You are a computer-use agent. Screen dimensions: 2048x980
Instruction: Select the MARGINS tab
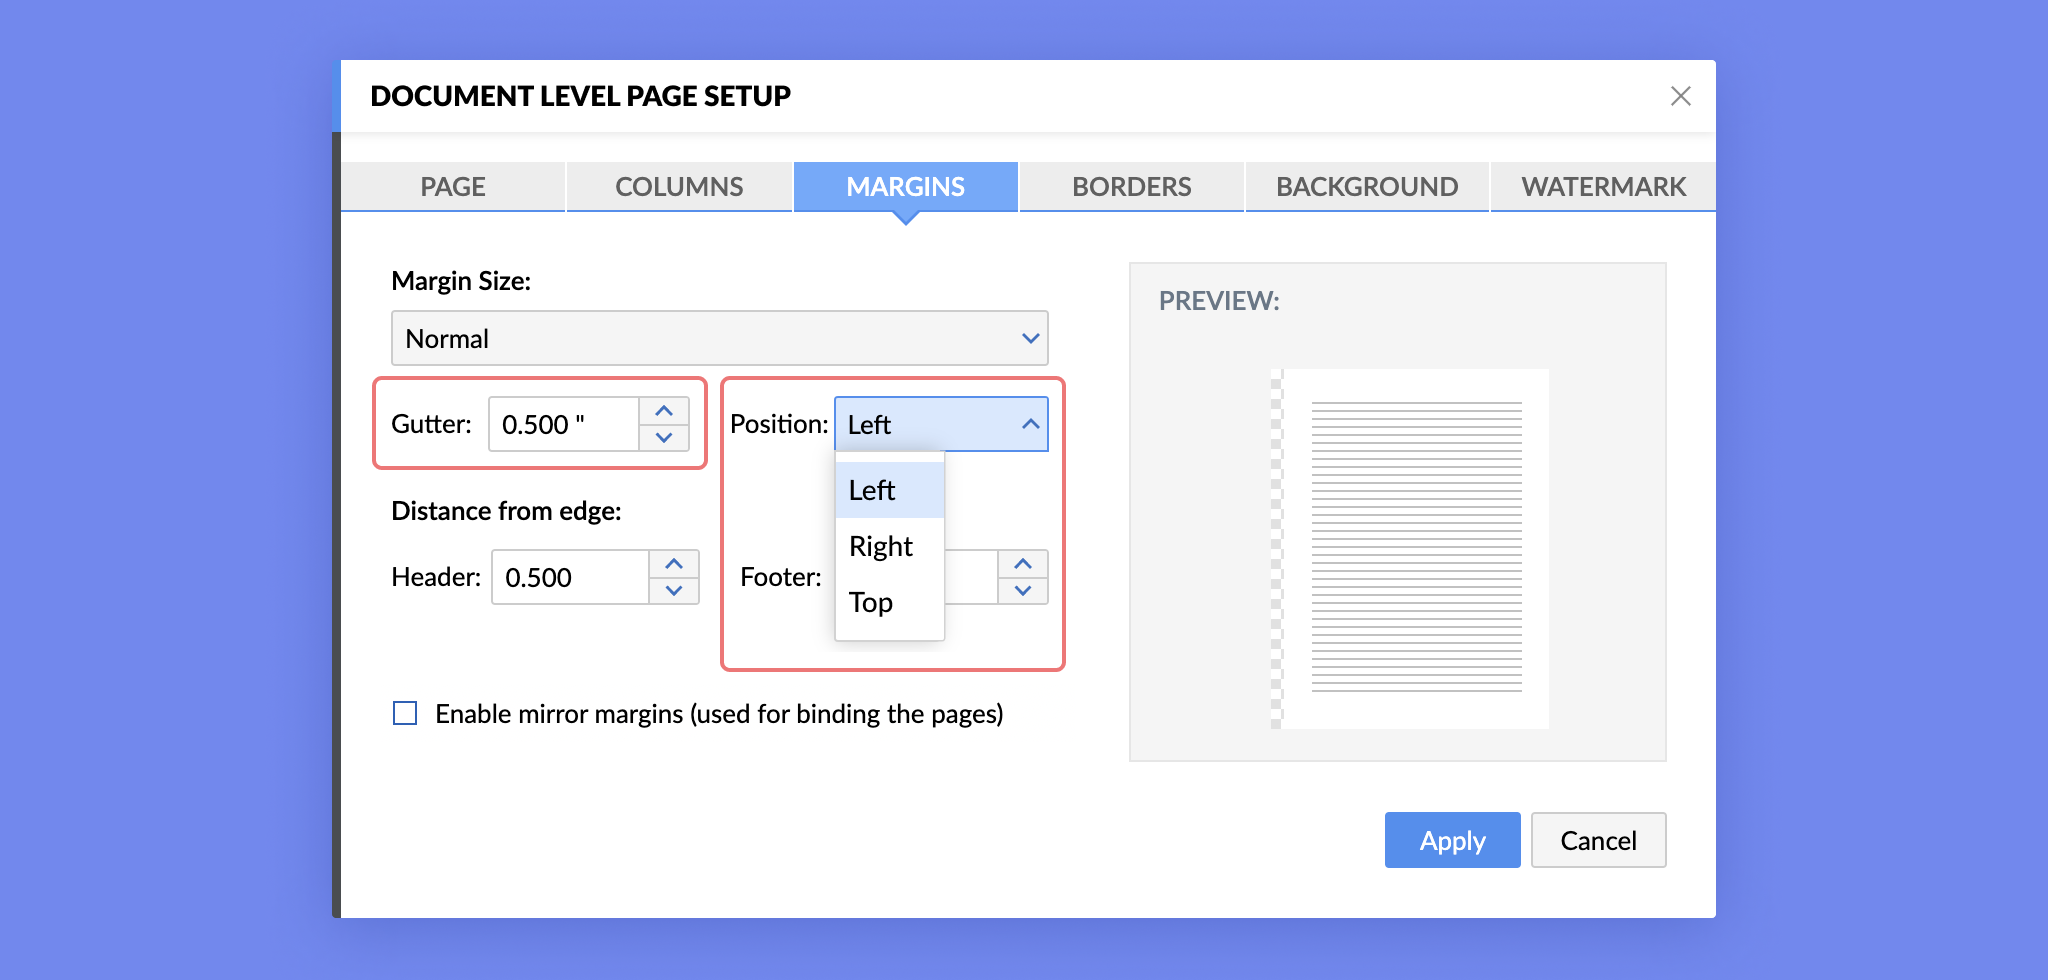coord(906,187)
